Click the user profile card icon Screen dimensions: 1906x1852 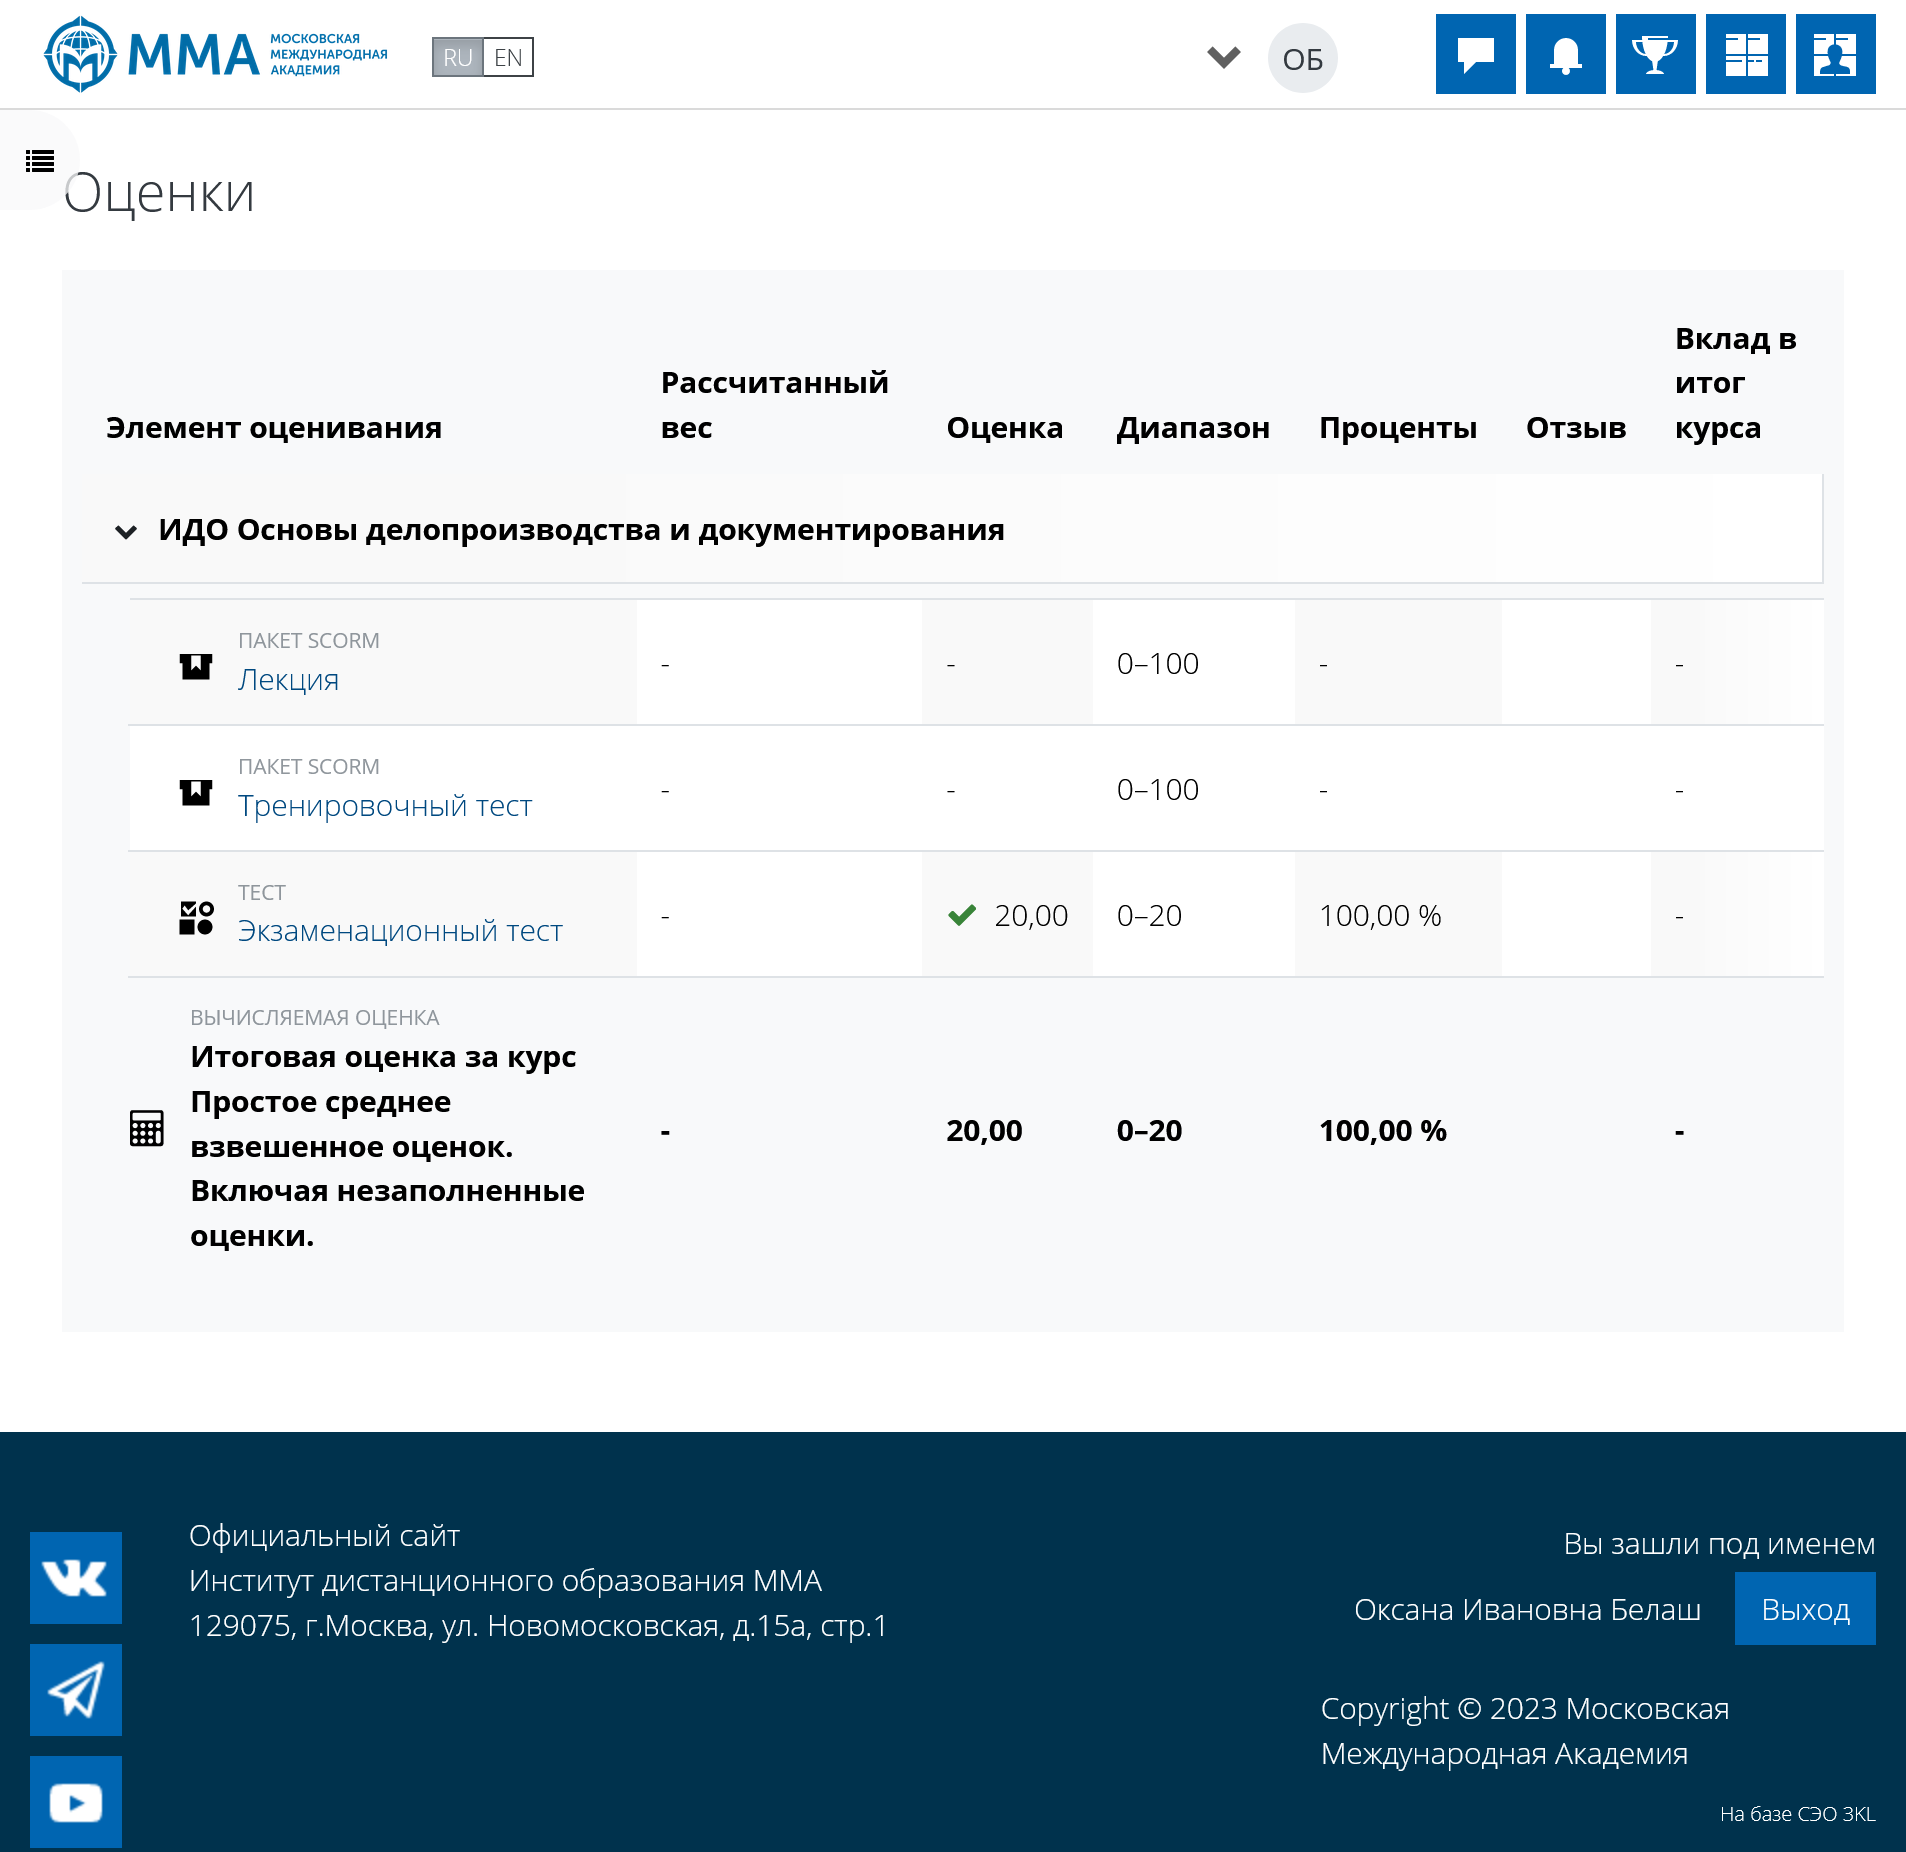point(1835,54)
